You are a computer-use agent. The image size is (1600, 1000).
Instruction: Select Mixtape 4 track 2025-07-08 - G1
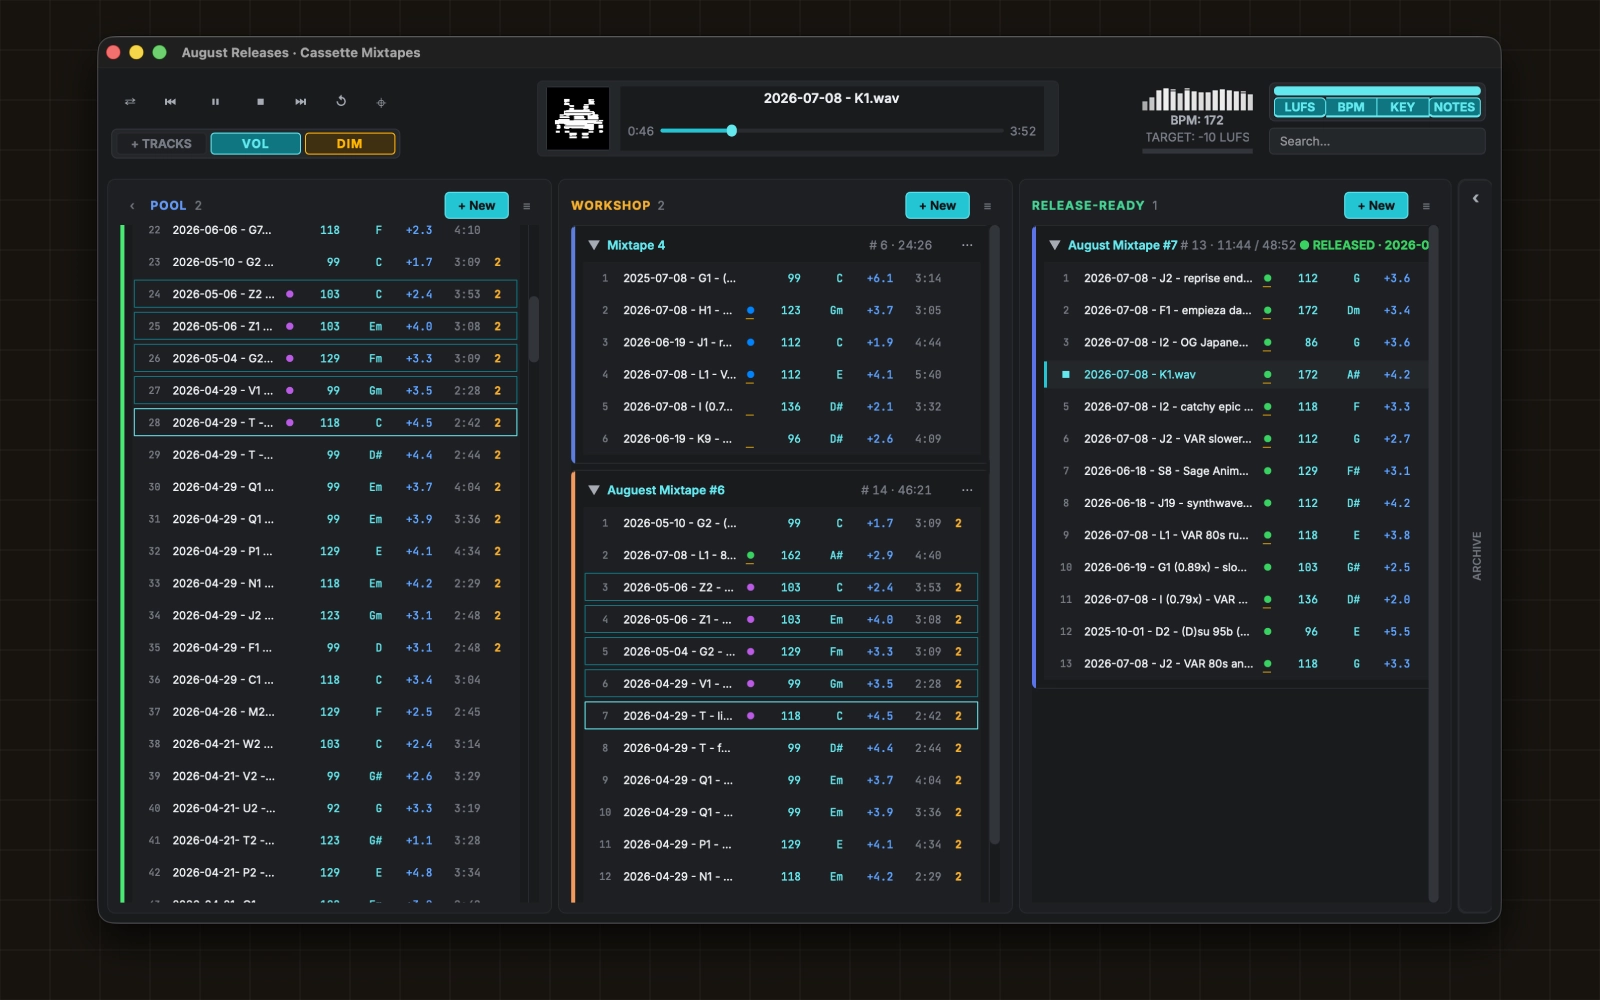780,279
